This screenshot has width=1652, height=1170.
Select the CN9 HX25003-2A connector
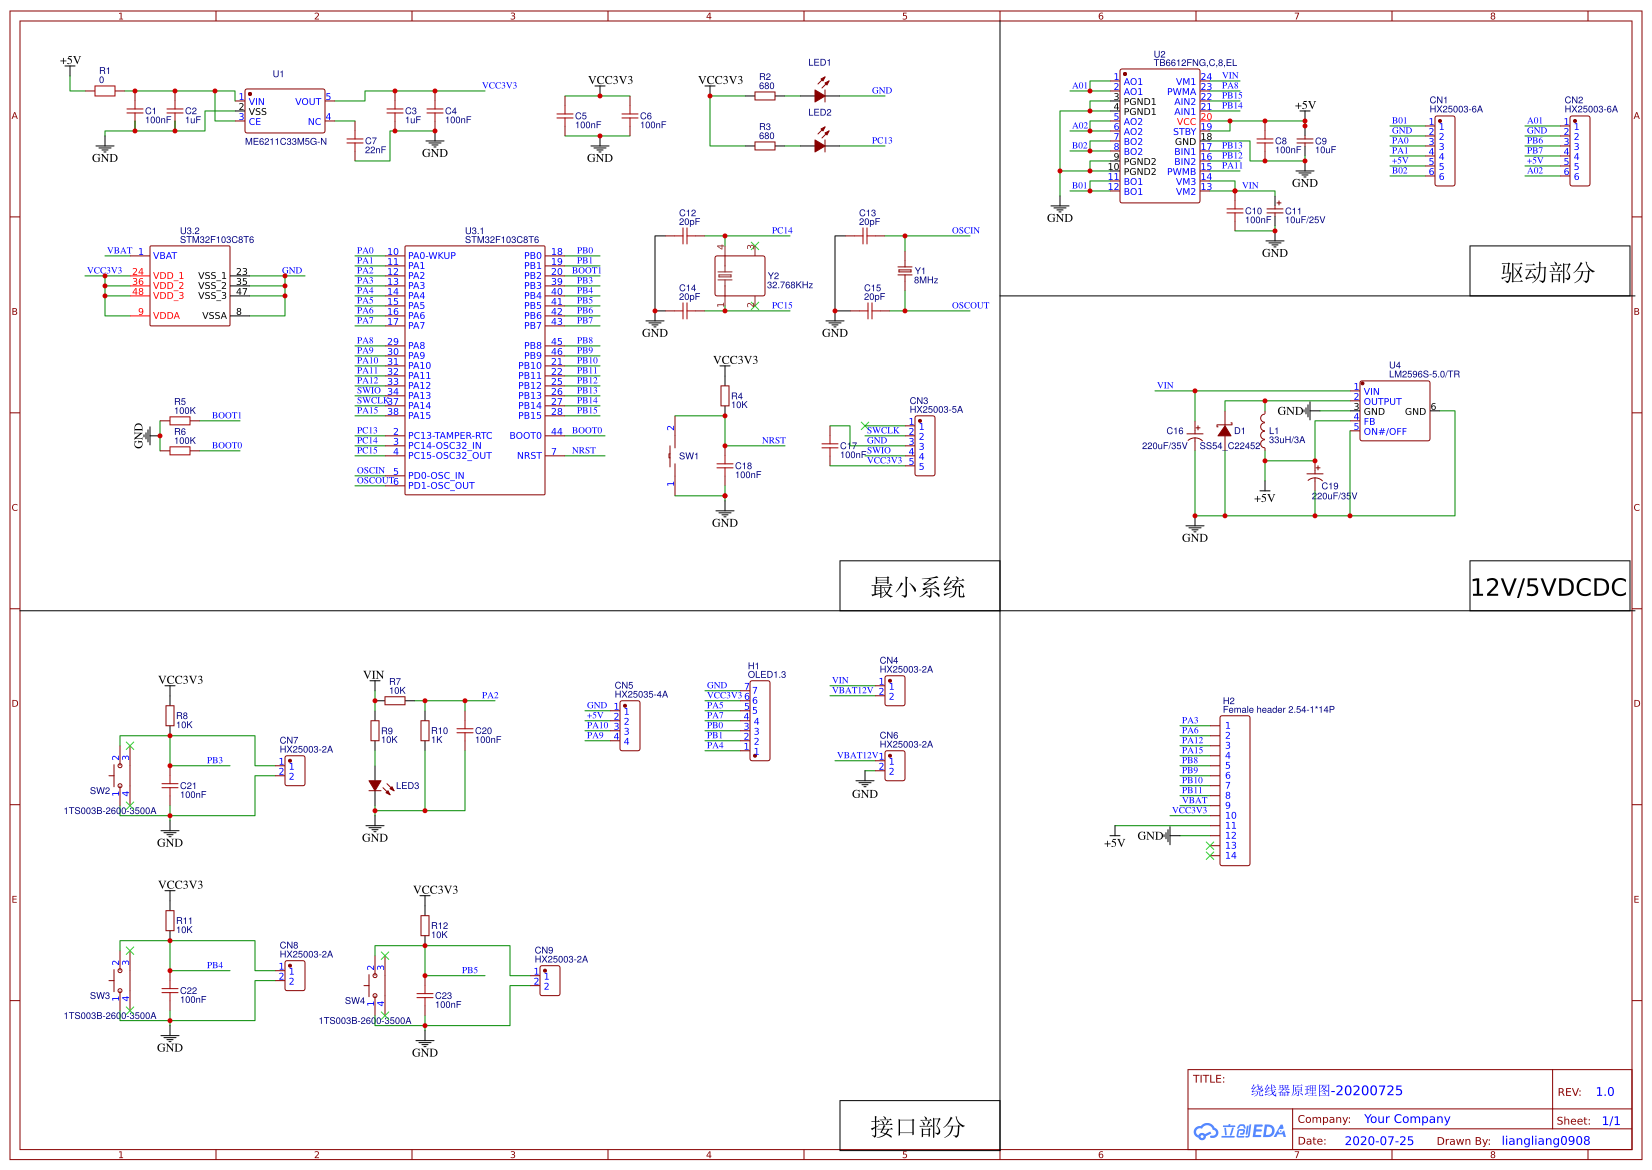coord(550,981)
